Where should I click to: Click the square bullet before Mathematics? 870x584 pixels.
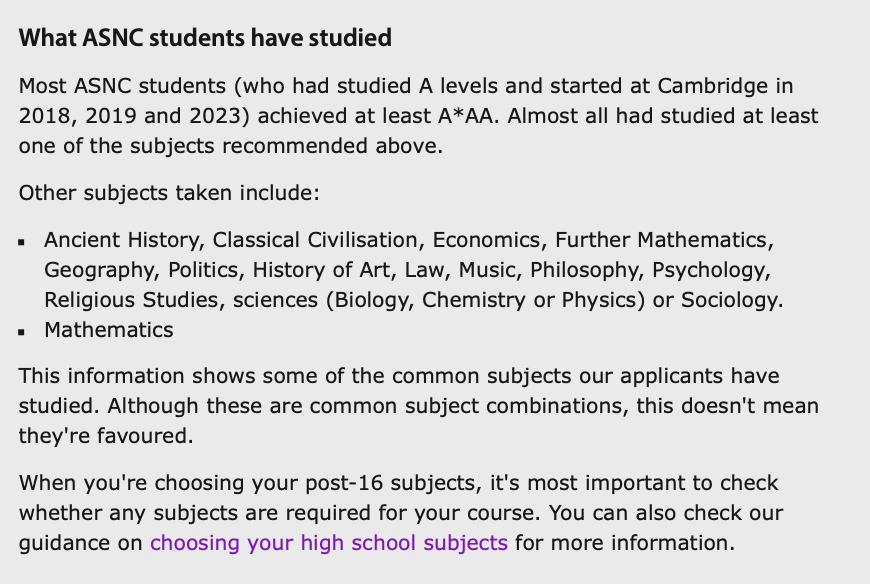(22, 332)
